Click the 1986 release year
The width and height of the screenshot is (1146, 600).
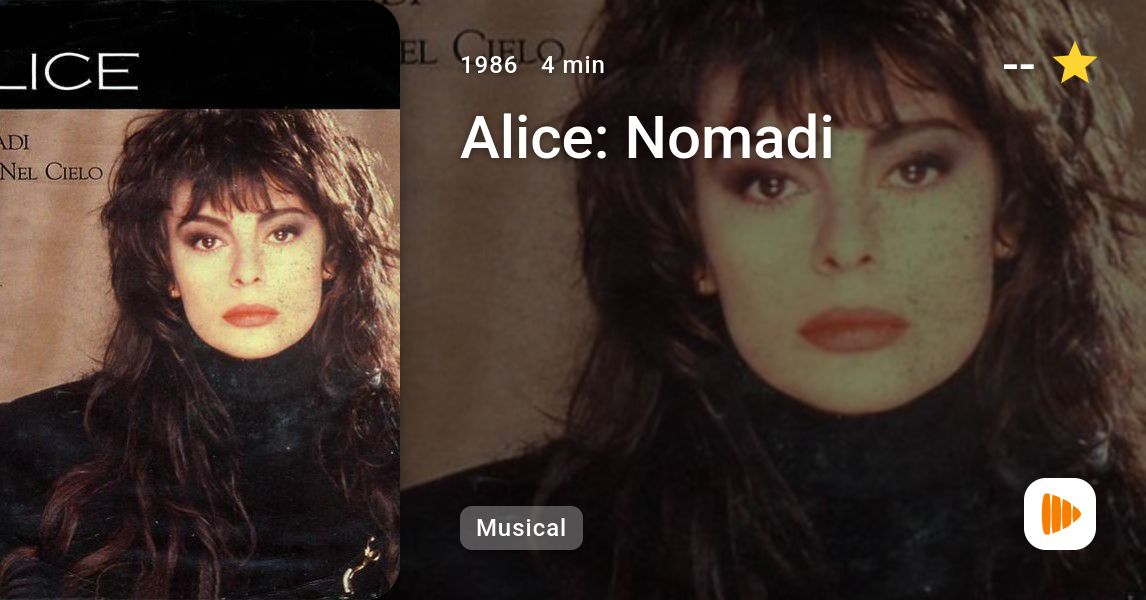[490, 65]
